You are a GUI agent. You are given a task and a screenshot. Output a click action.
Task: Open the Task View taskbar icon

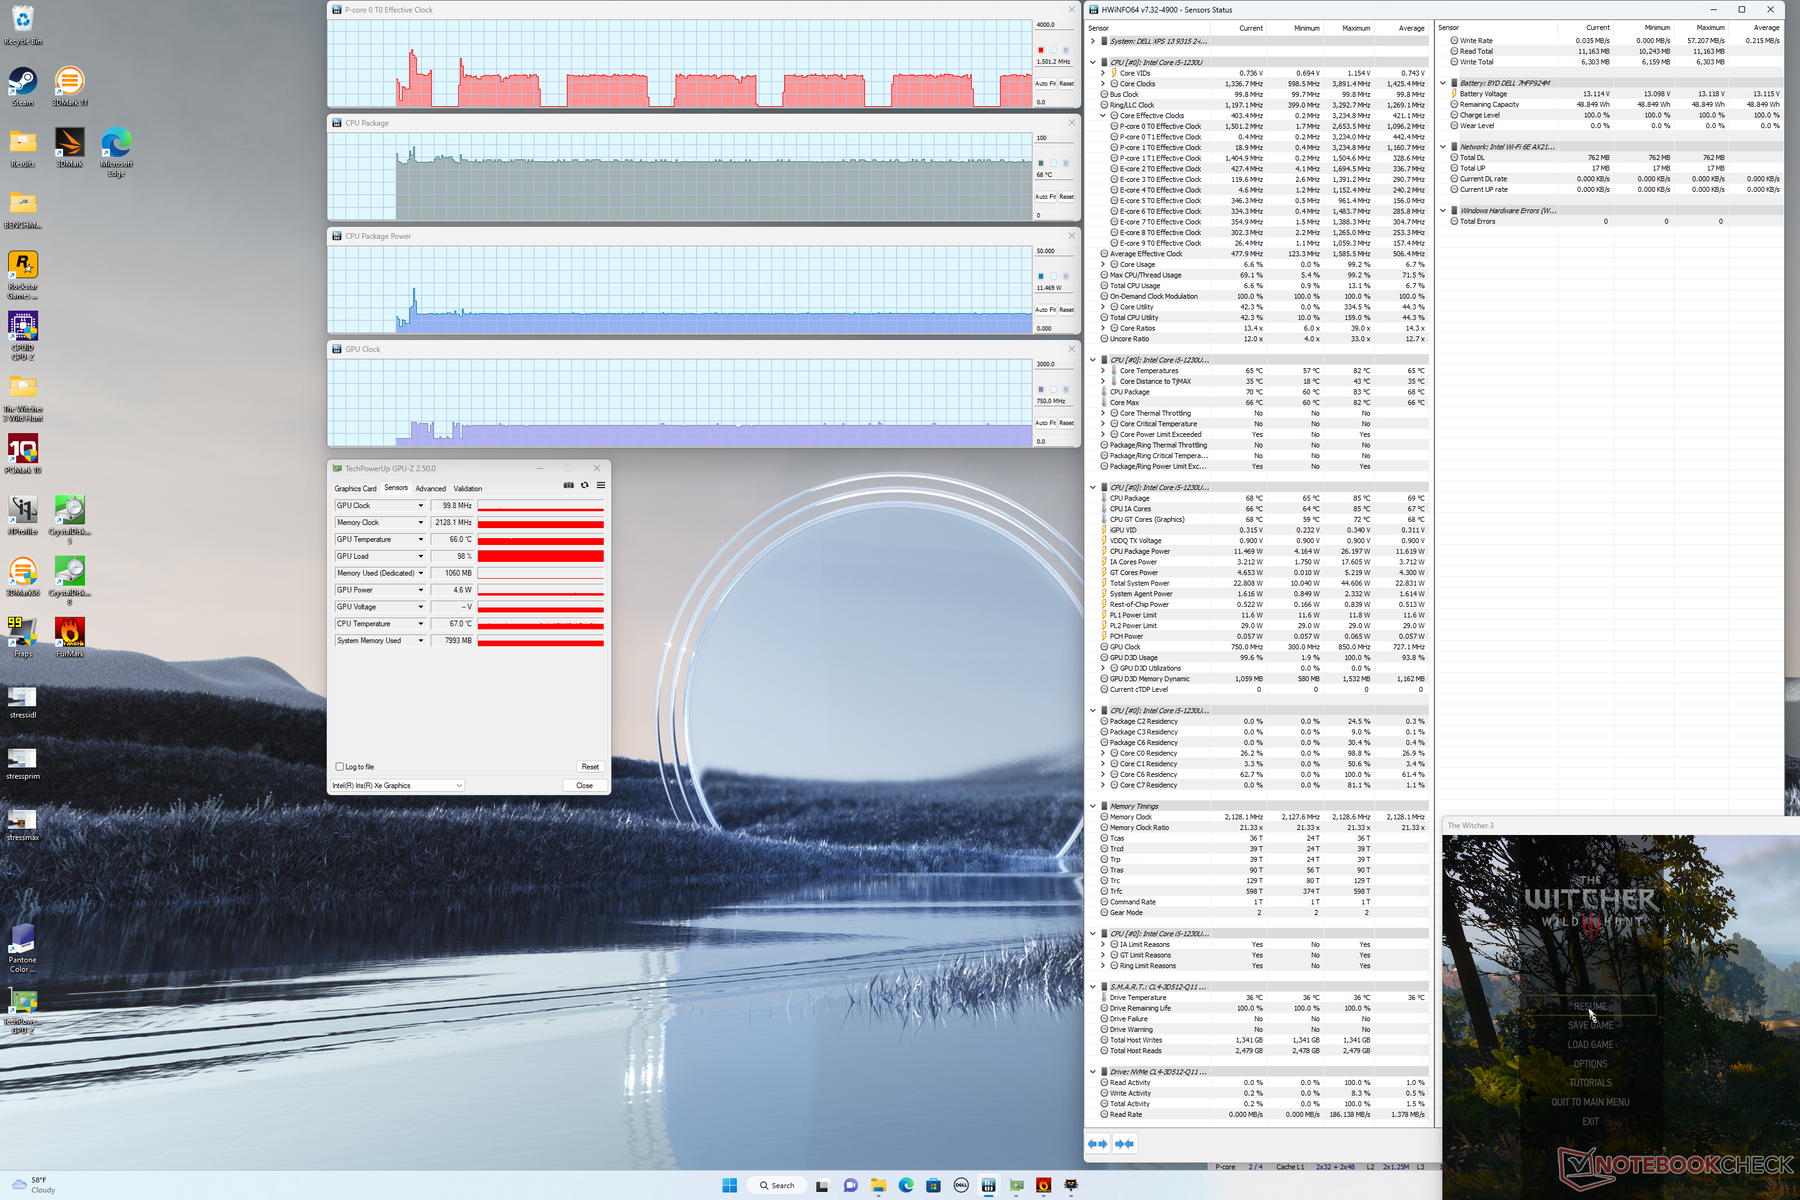point(822,1185)
